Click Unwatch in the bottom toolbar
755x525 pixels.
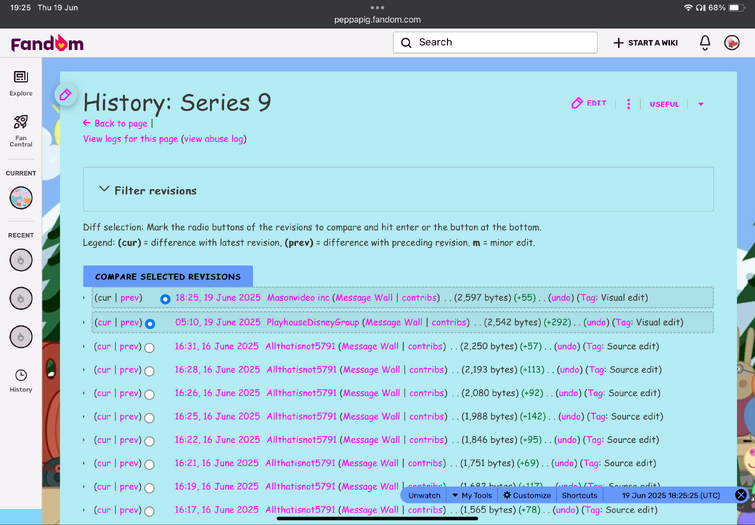tap(424, 495)
